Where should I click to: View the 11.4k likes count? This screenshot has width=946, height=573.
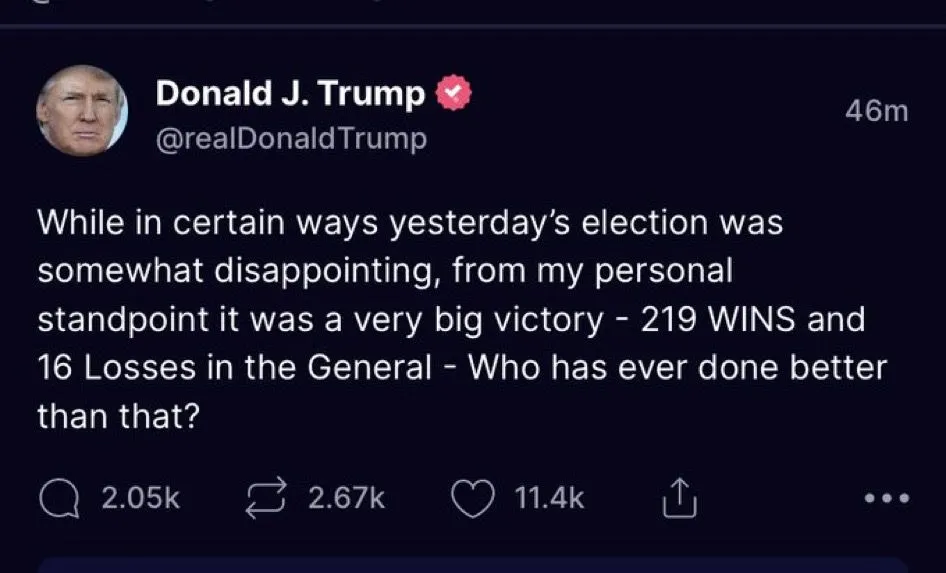[550, 497]
